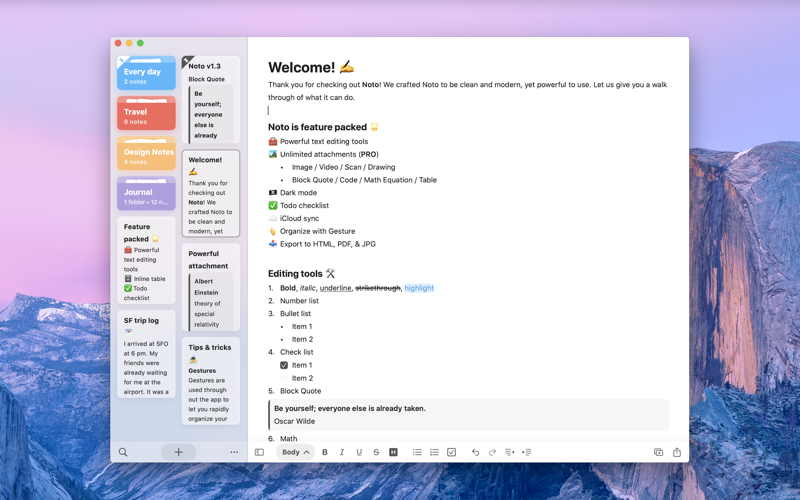This screenshot has height=500, width=800.
Task: Open the Feature packed note card
Action: pos(146,260)
